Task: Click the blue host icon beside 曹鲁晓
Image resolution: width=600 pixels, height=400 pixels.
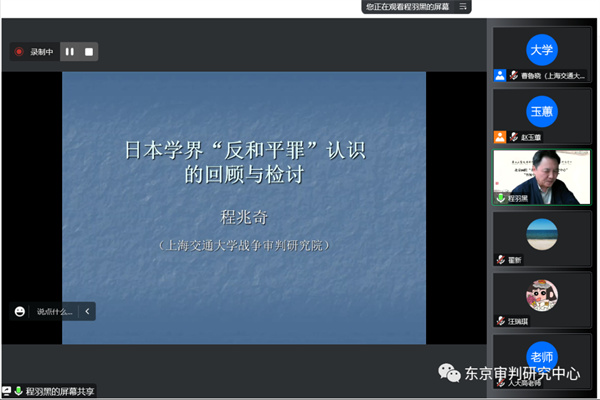Action: (499, 75)
